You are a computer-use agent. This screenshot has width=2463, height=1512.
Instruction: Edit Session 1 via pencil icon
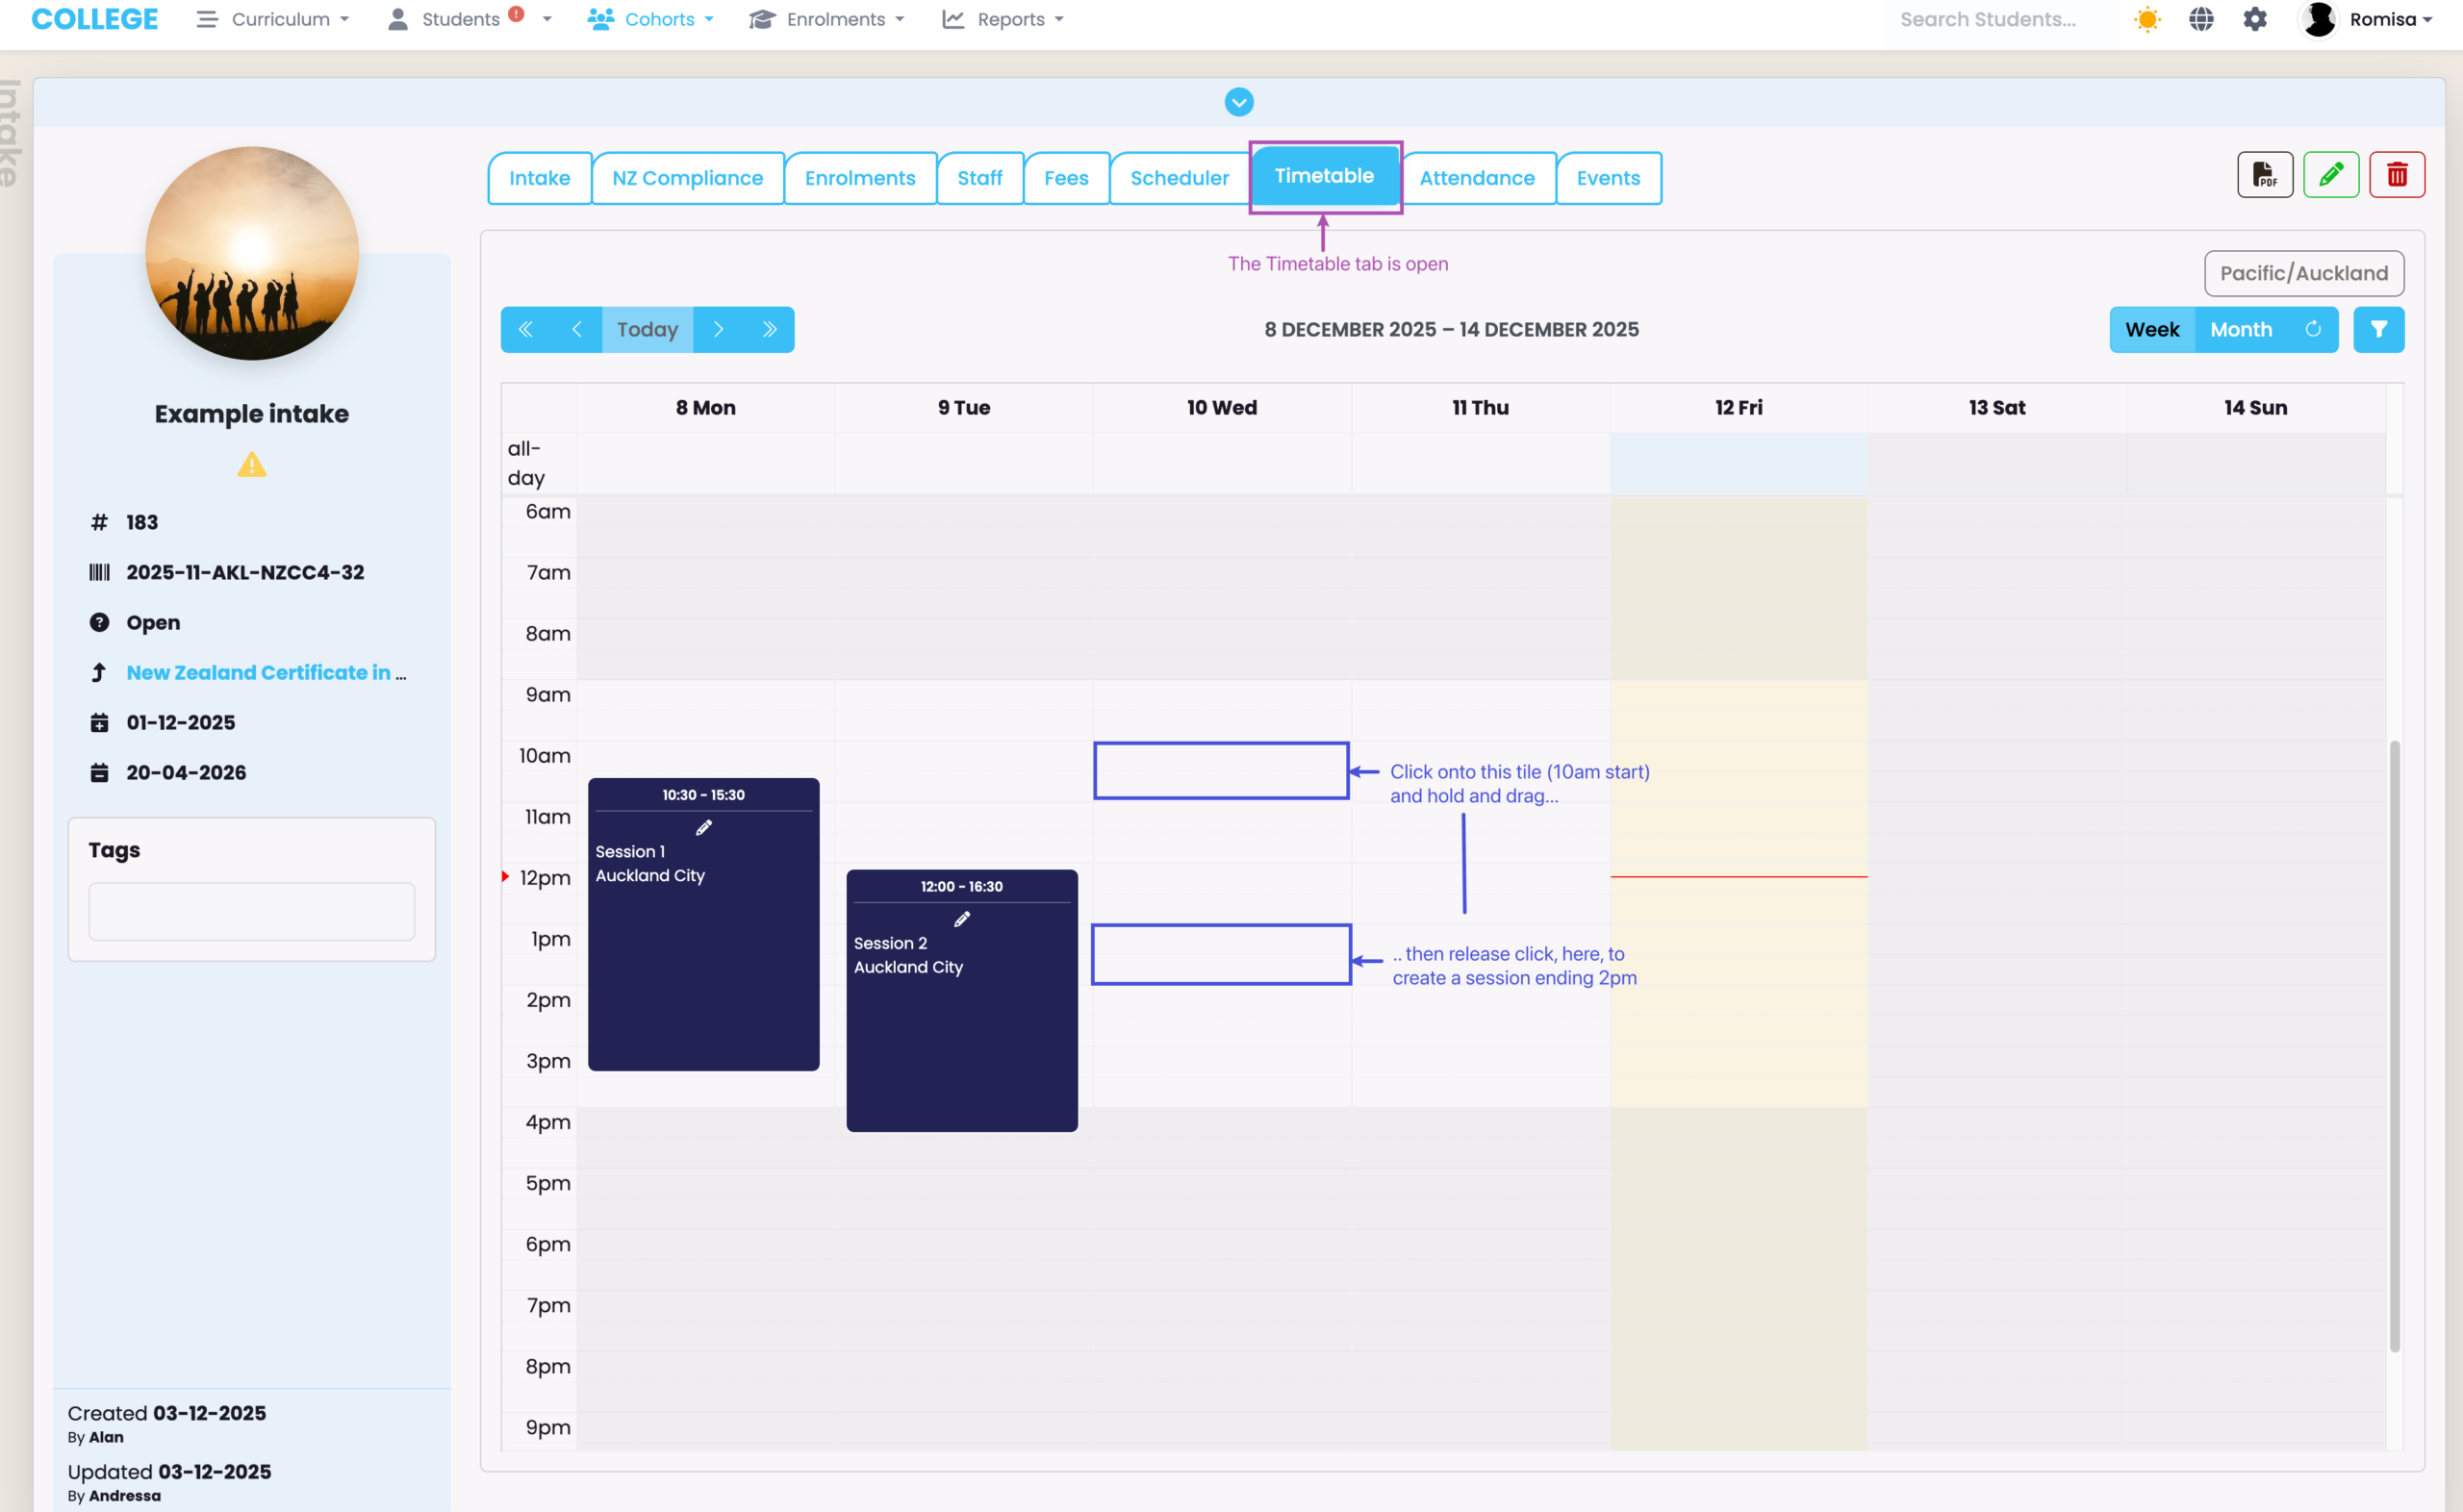pyautogui.click(x=704, y=827)
